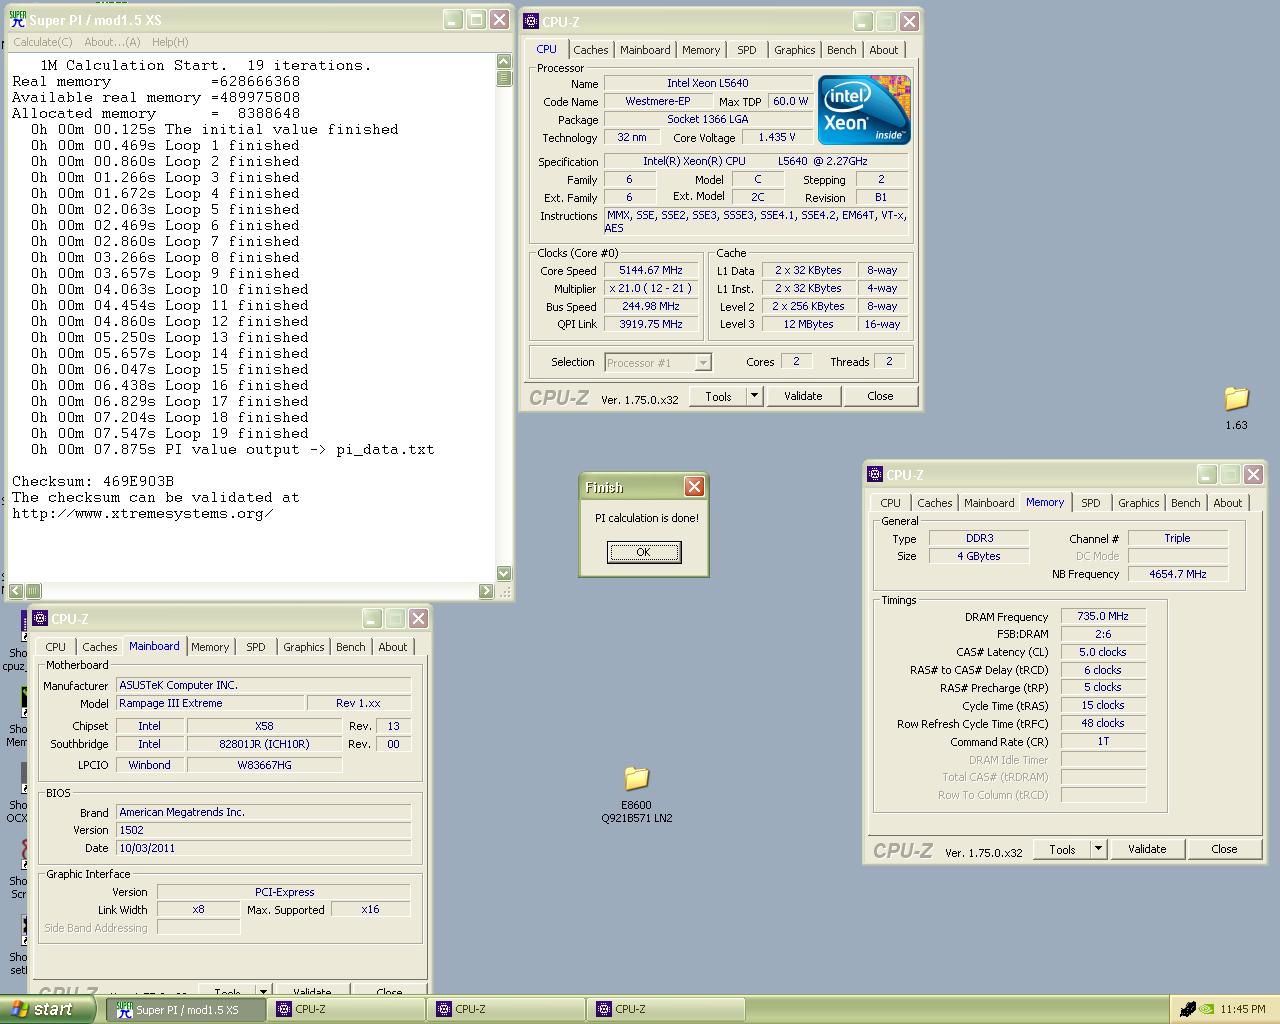Click the CPU-Z icon in the CPU window title bar

(x=531, y=21)
